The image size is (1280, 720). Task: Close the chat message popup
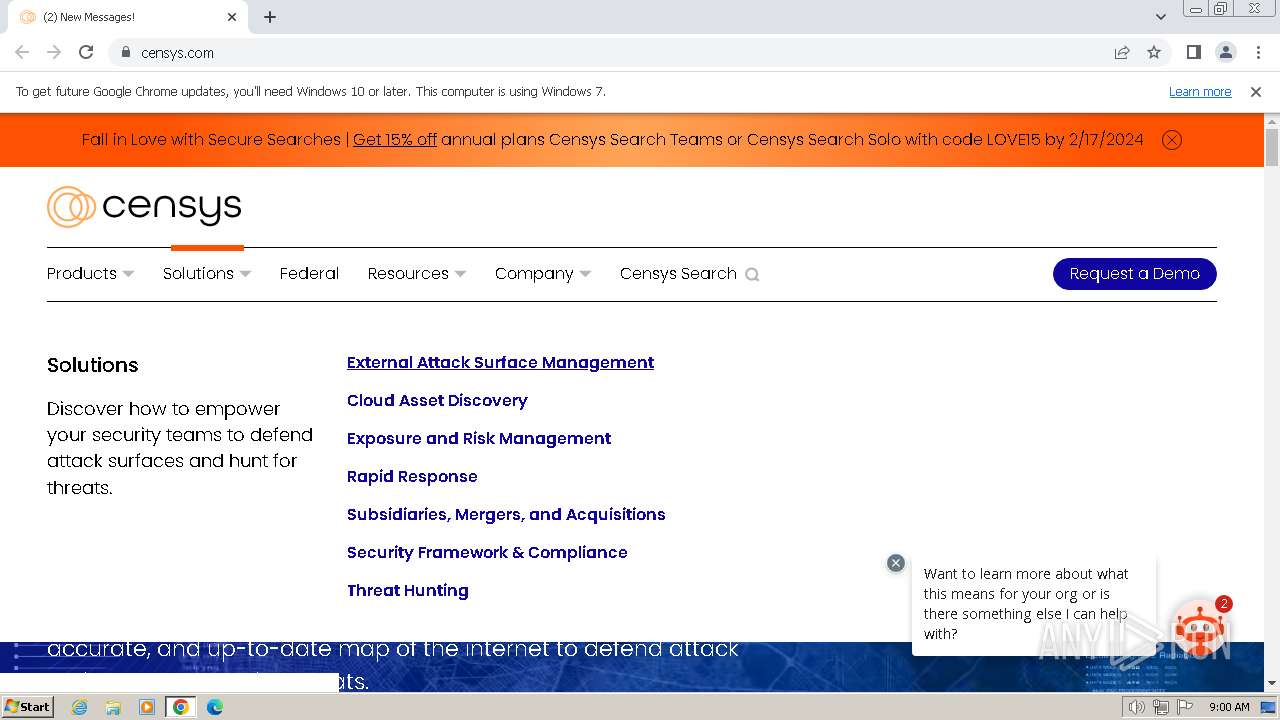[896, 563]
